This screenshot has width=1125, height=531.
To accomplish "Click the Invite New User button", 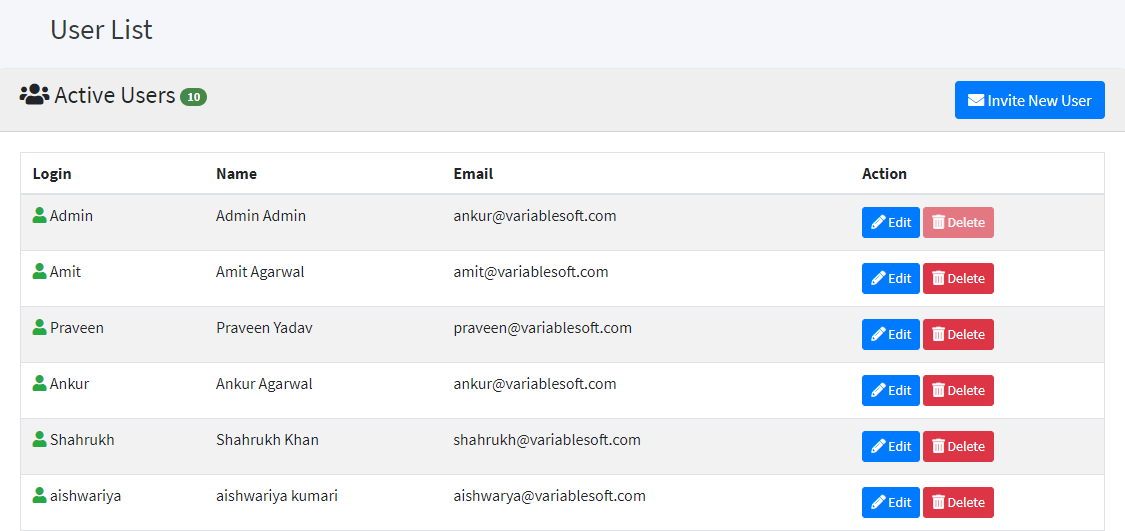I will 1029,100.
